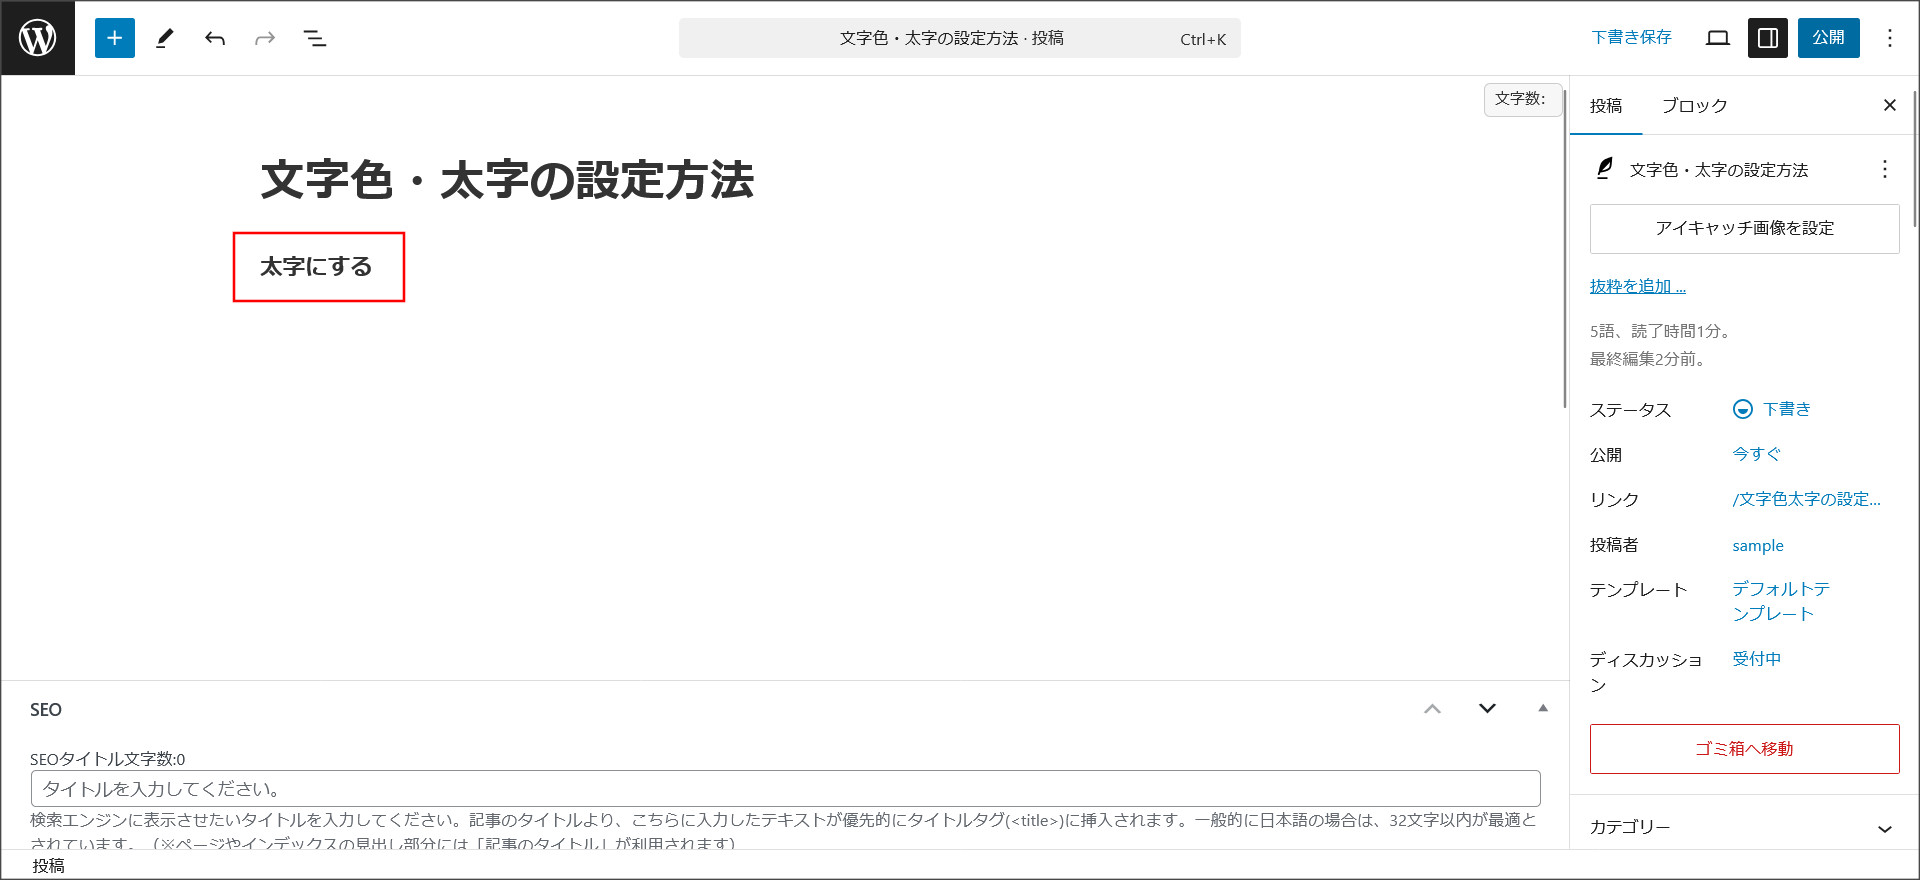Open post actions three-dot menu in sidebar
Screen dimensions: 1920x880
(1885, 169)
